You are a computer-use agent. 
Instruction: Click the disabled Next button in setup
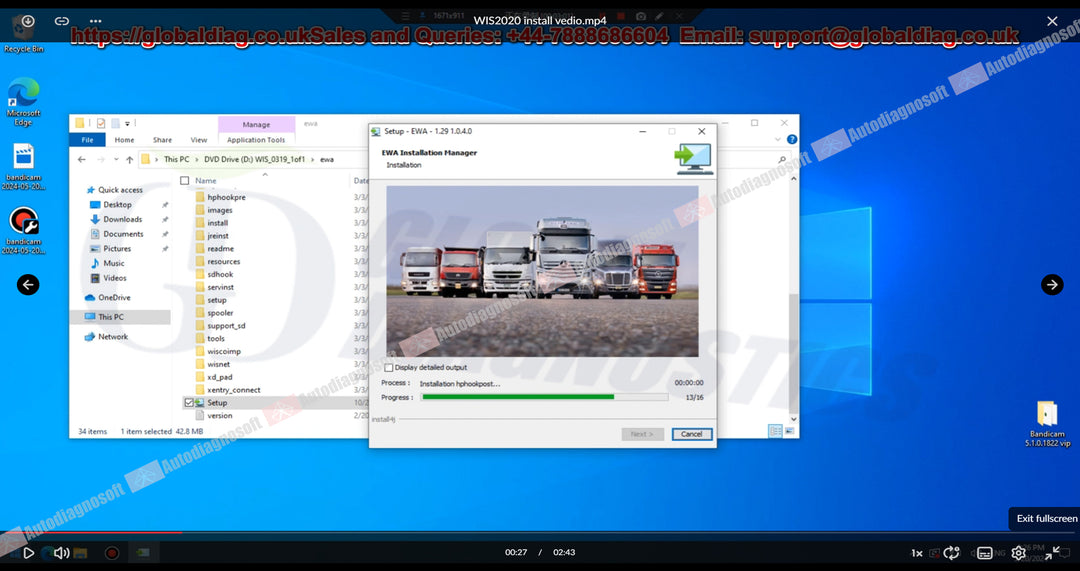pyautogui.click(x=642, y=435)
